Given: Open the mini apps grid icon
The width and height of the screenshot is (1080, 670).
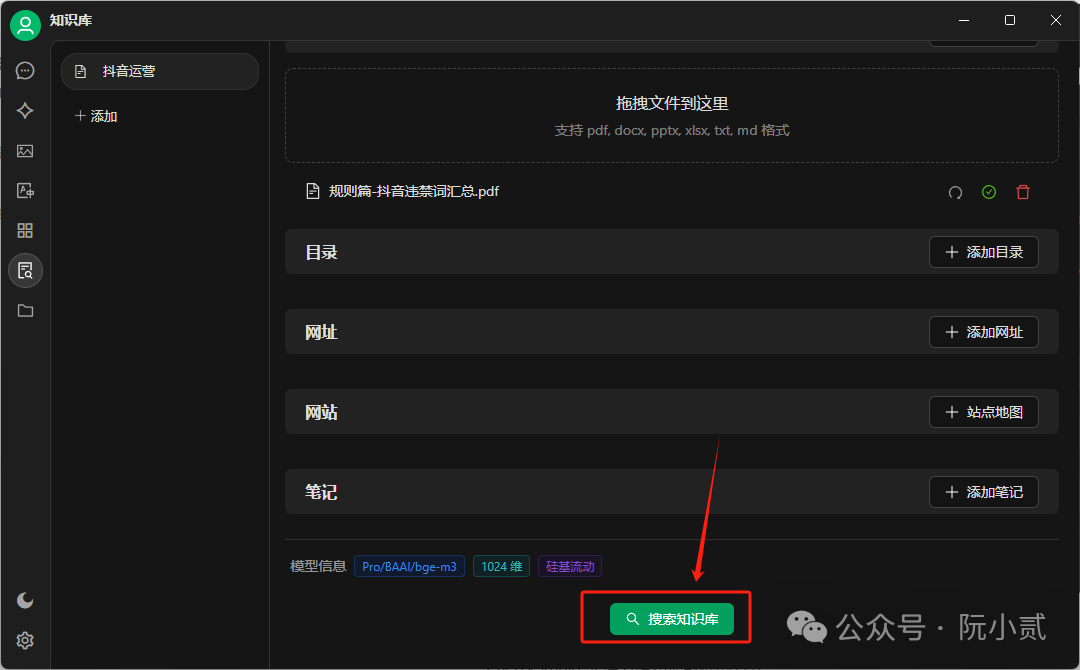Looking at the screenshot, I should [x=25, y=231].
